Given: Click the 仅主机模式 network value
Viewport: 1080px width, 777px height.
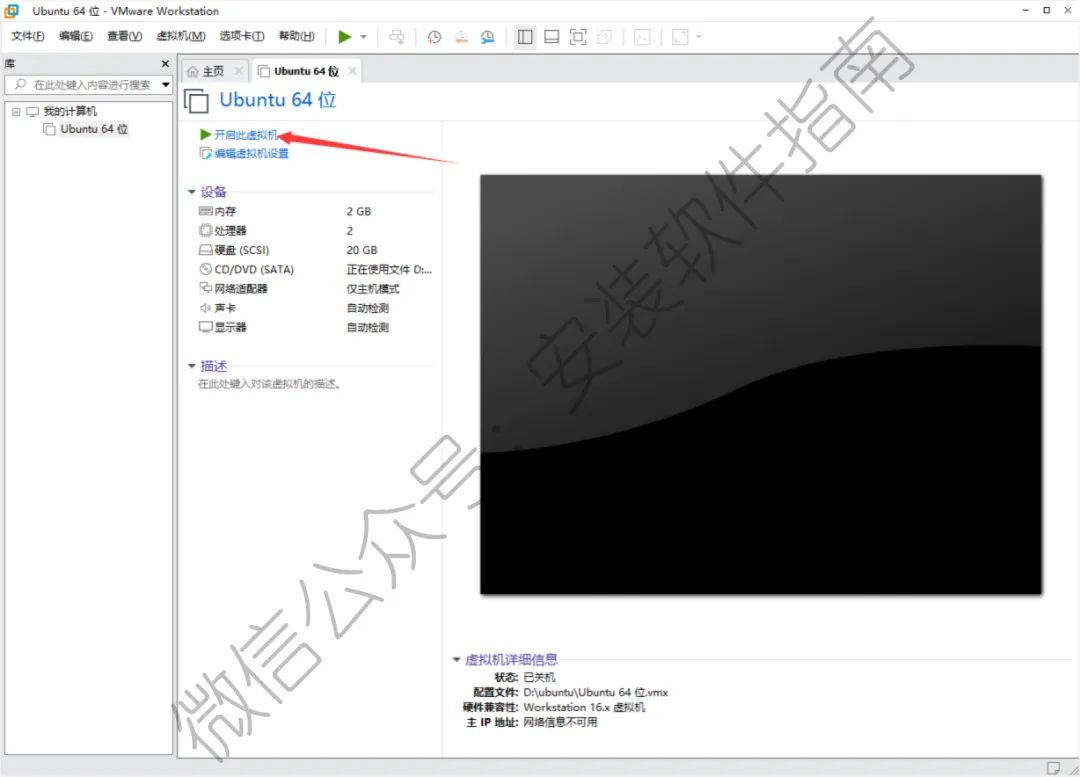Looking at the screenshot, I should [373, 289].
